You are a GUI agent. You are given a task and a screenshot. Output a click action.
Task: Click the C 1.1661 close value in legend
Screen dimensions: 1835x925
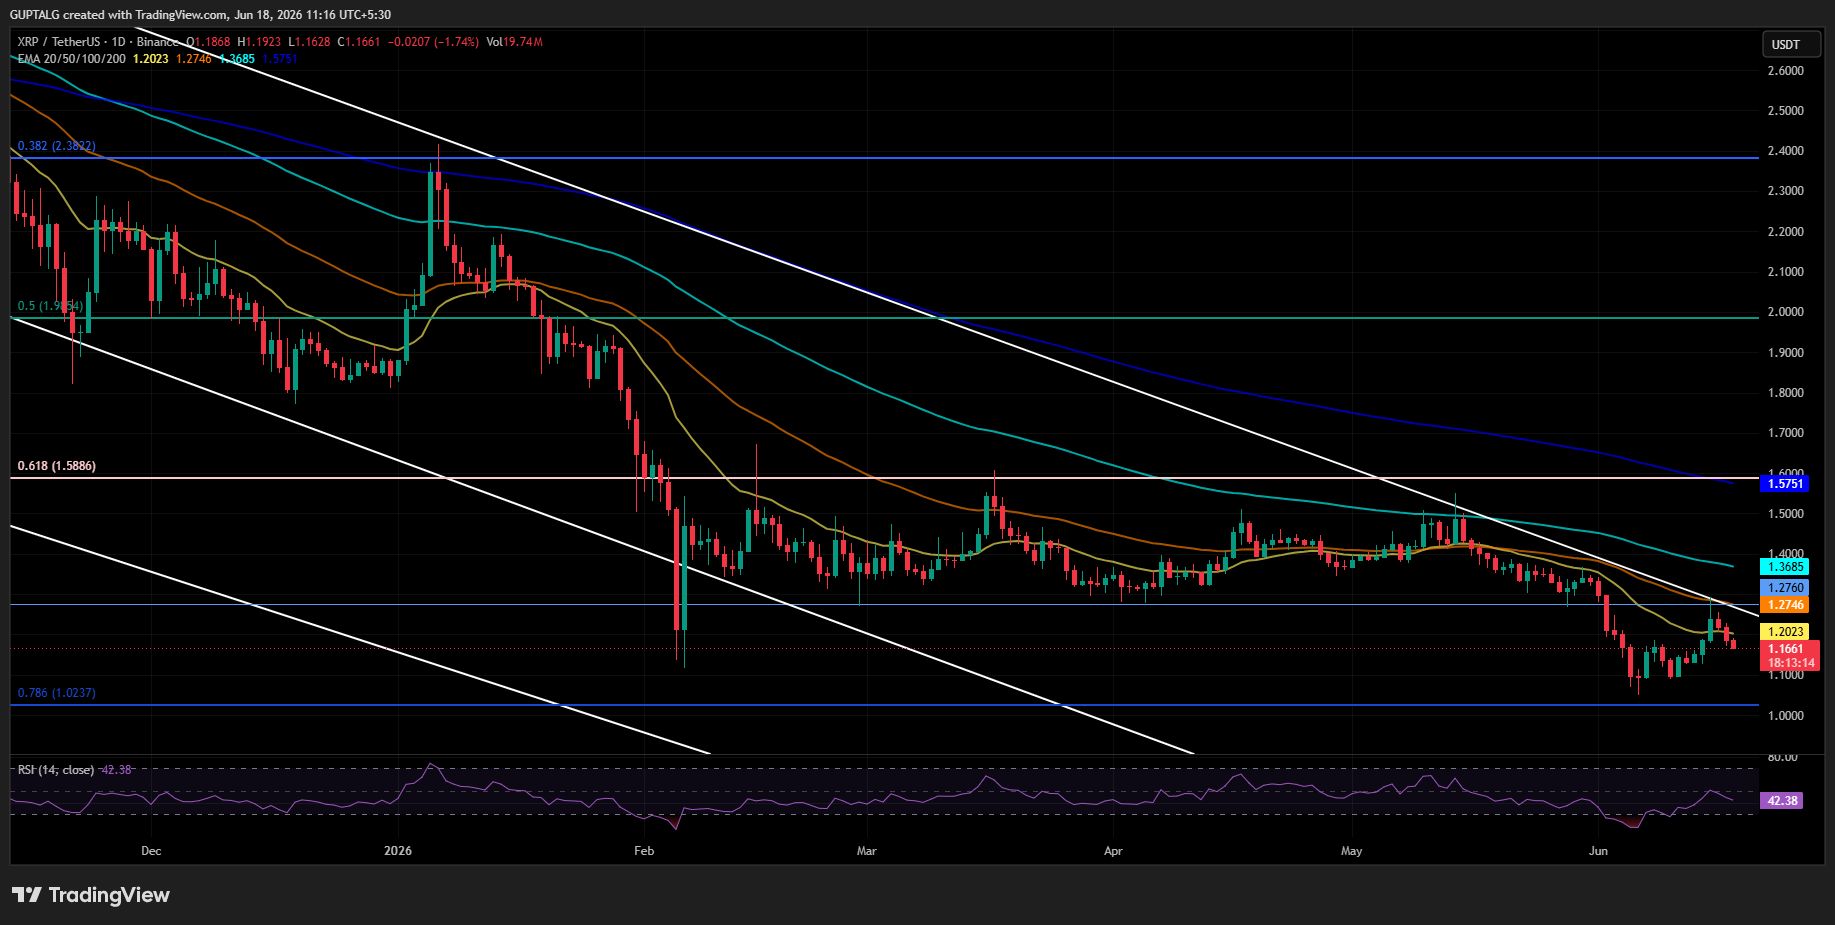(359, 42)
